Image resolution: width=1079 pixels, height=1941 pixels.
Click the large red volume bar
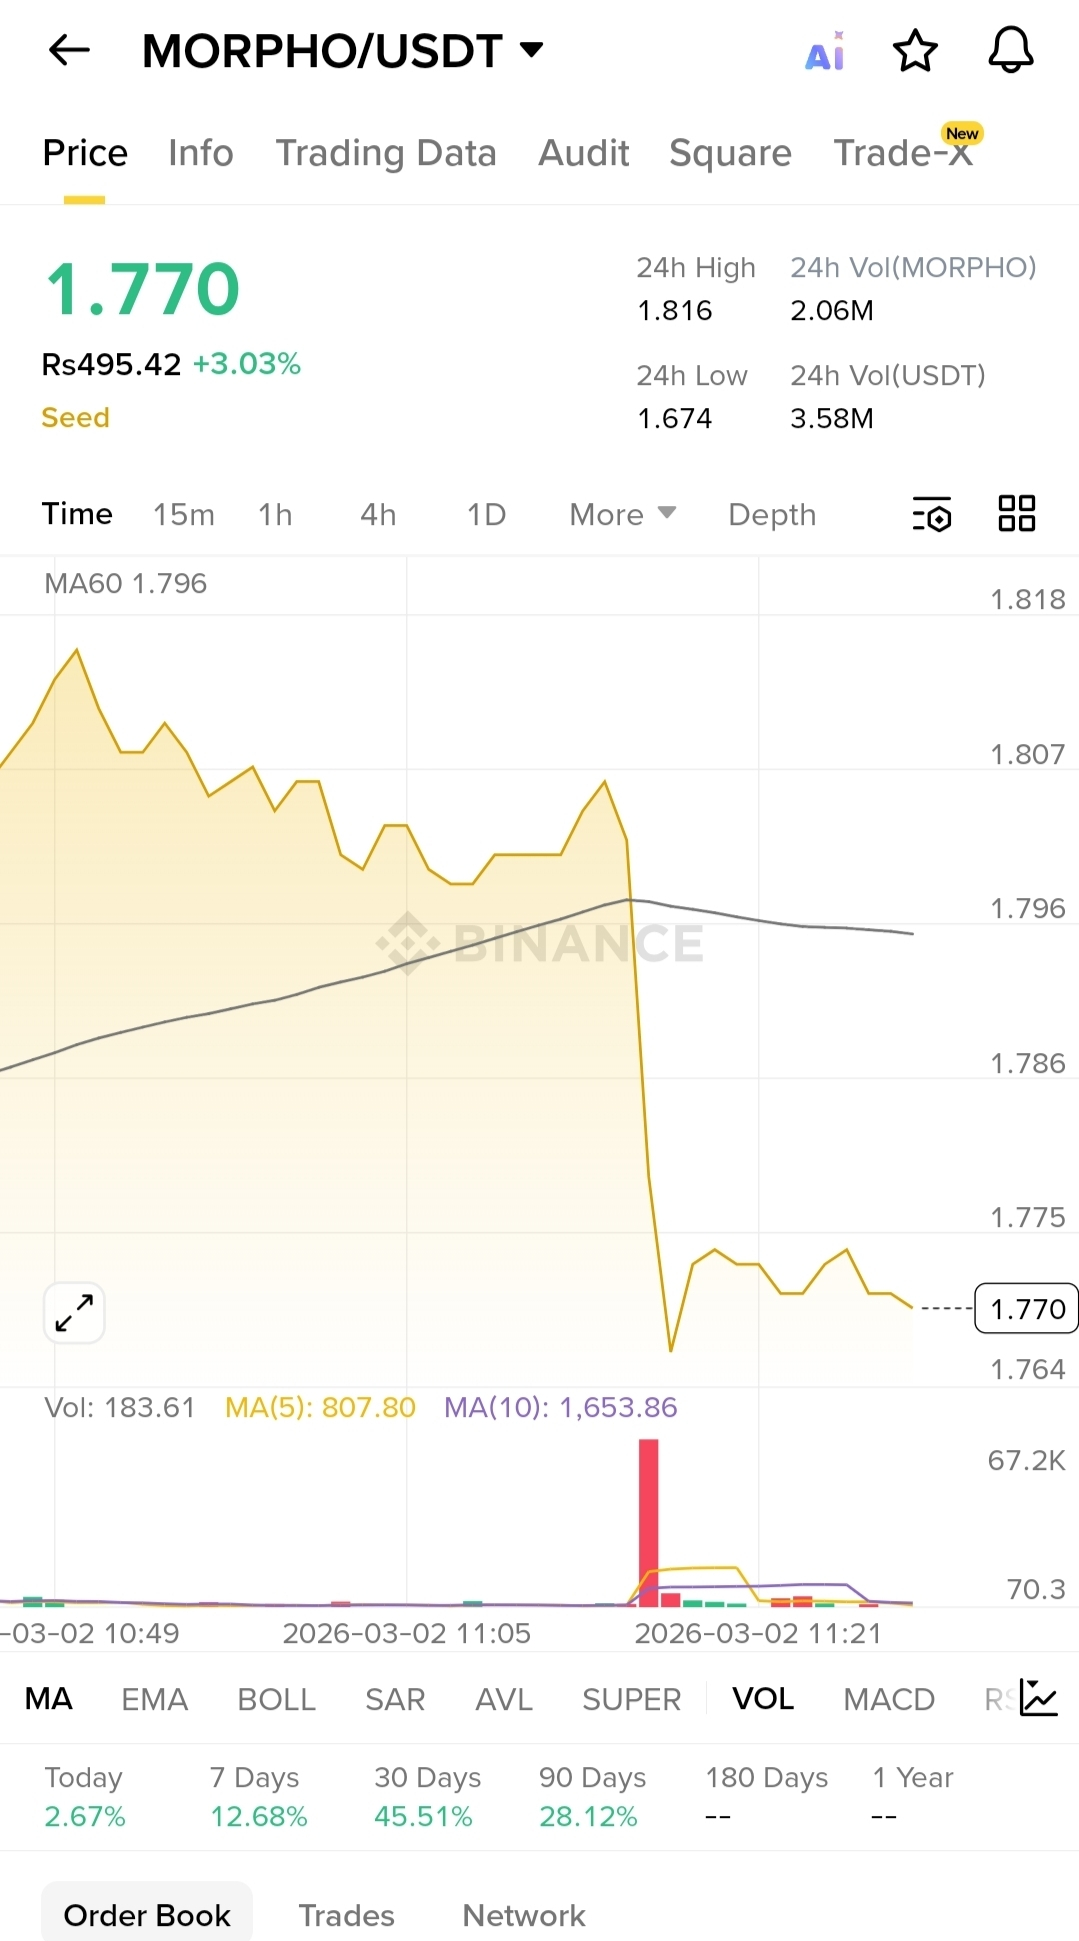pos(649,1522)
